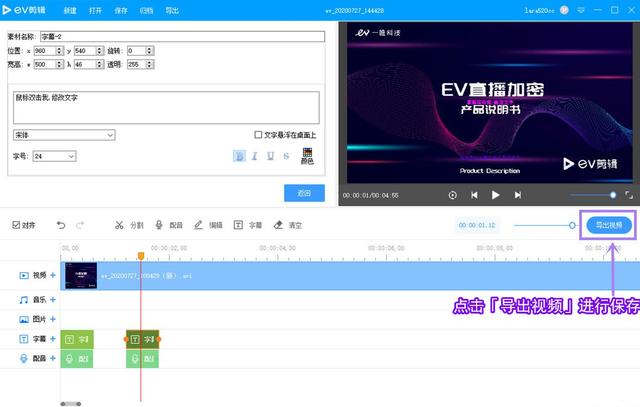Open the 宋体 font dropdown

64,135
